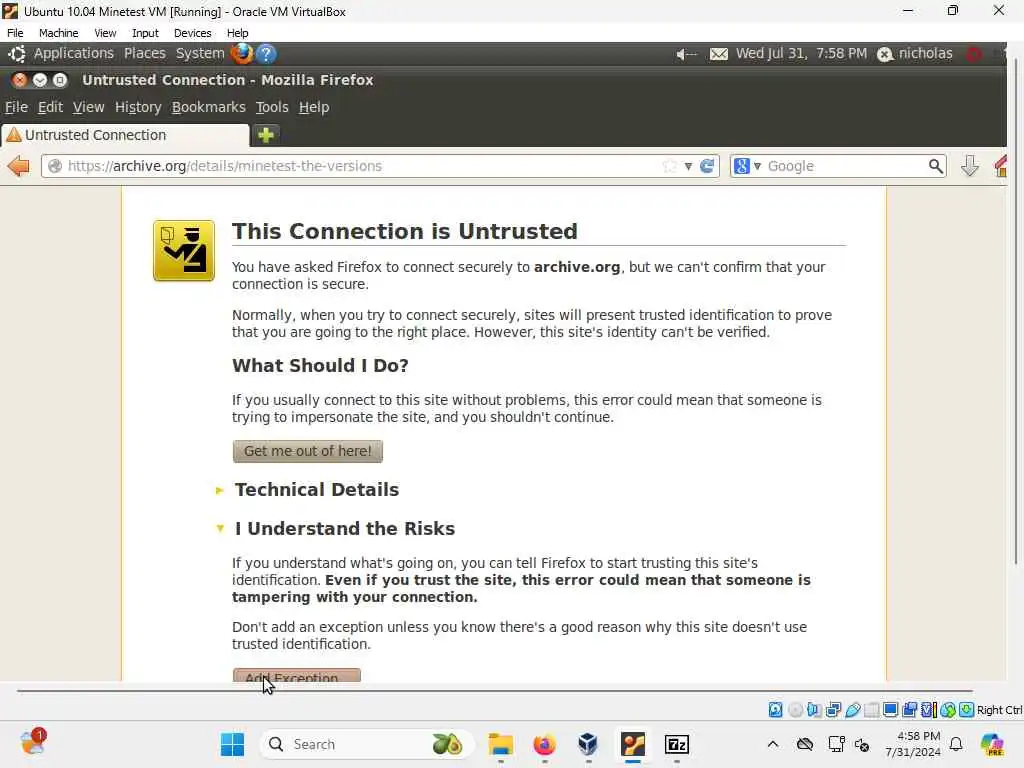
Task: Open the Ubuntu Places menu
Action: [144, 54]
